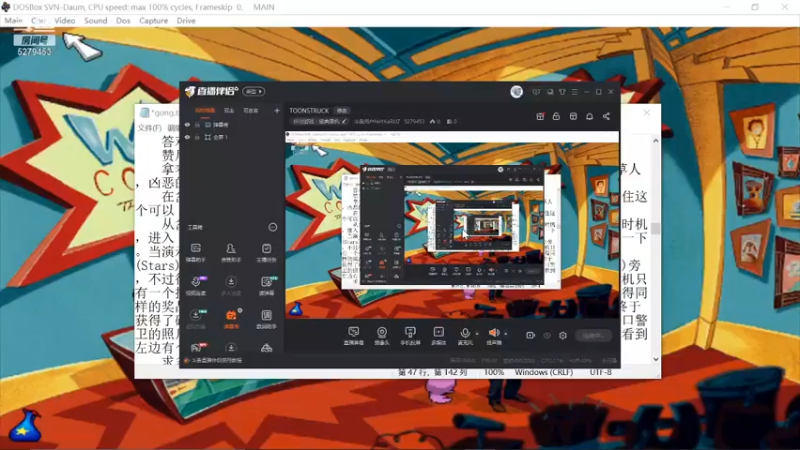Switch to the third scene tab
This screenshot has width=800, height=450.
pyautogui.click(x=251, y=110)
